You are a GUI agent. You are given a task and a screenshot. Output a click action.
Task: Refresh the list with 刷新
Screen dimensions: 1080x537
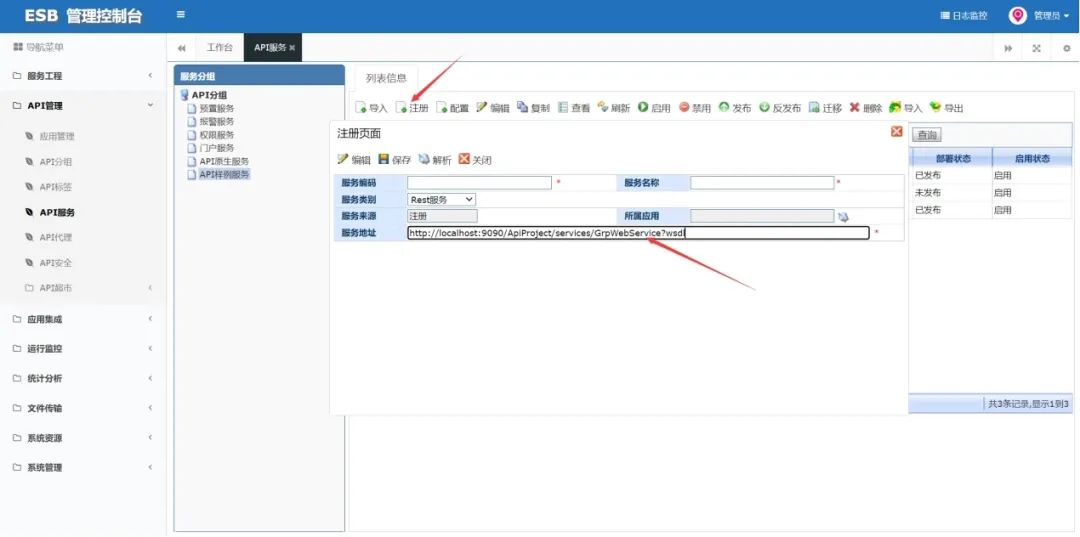(614, 108)
